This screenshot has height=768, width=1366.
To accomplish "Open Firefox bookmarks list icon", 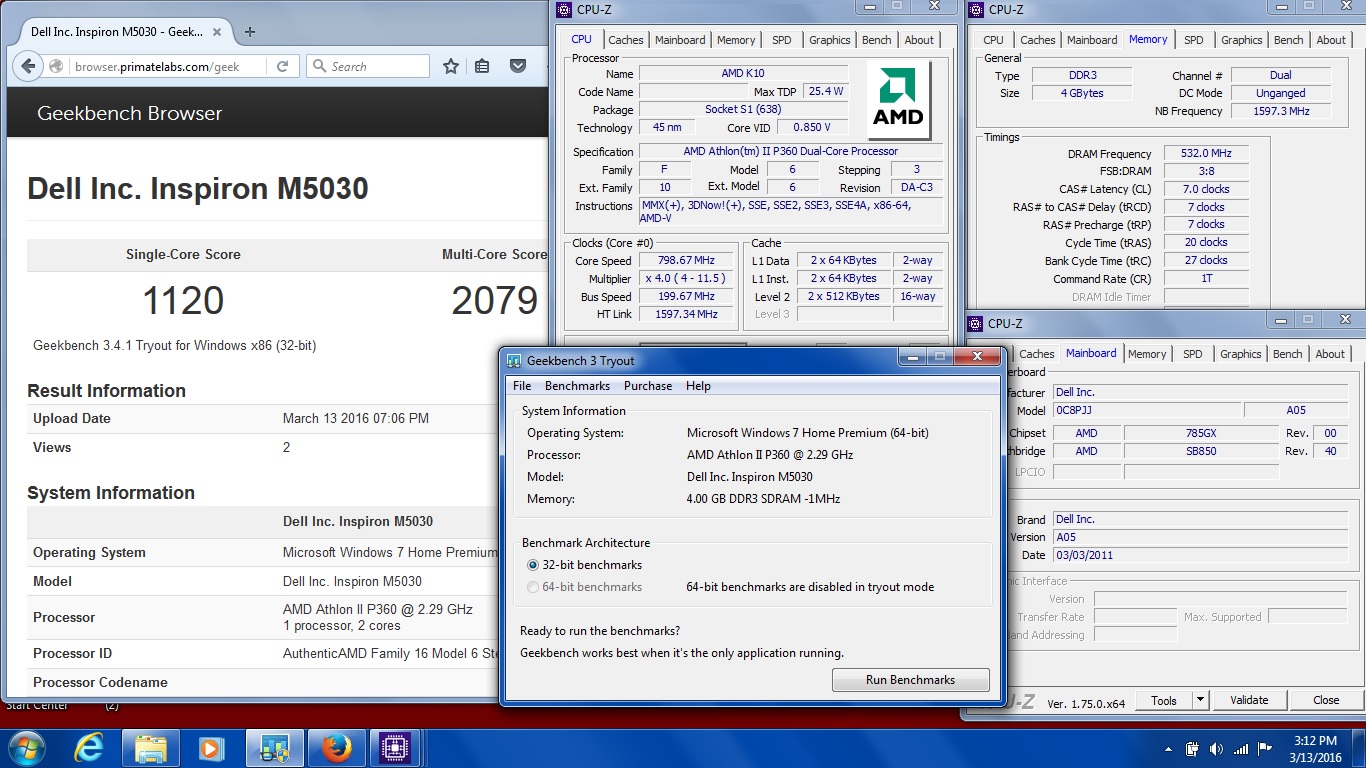I will pyautogui.click(x=483, y=67).
